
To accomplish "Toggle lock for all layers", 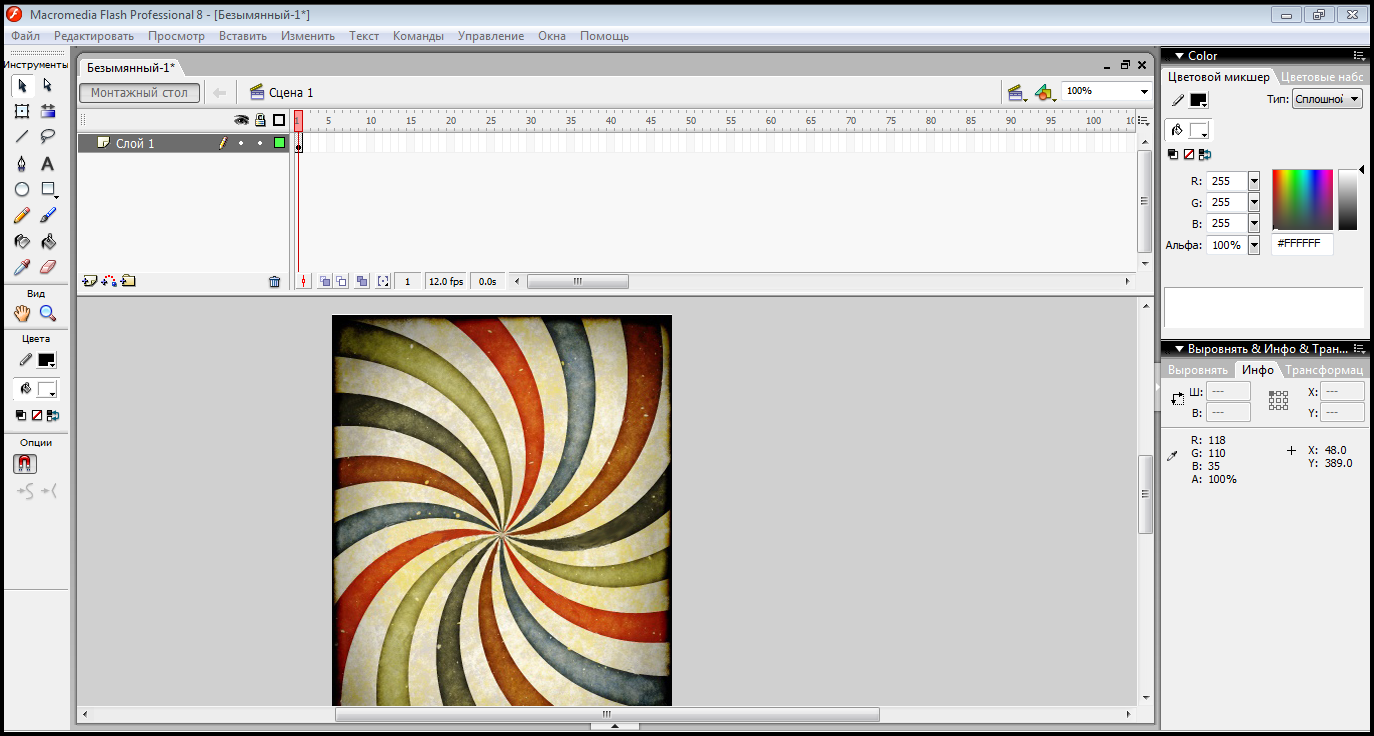I will (260, 120).
